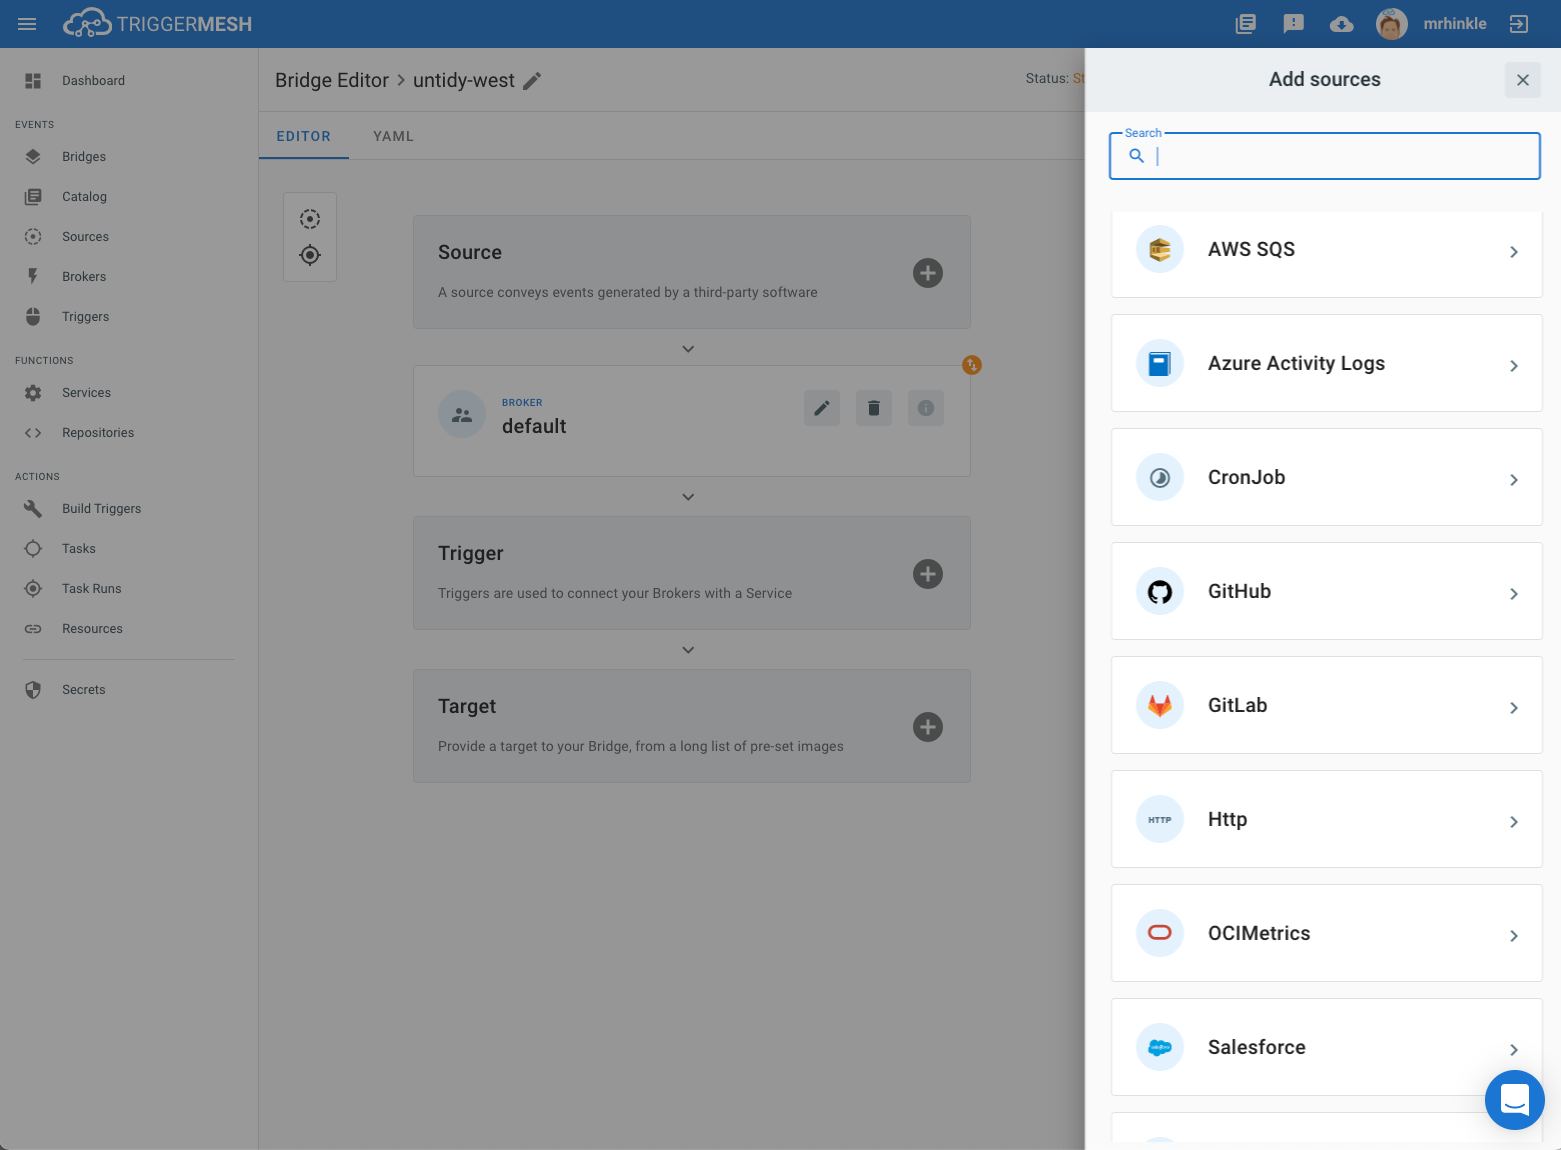Open the docs library icon in header

[x=1245, y=24]
